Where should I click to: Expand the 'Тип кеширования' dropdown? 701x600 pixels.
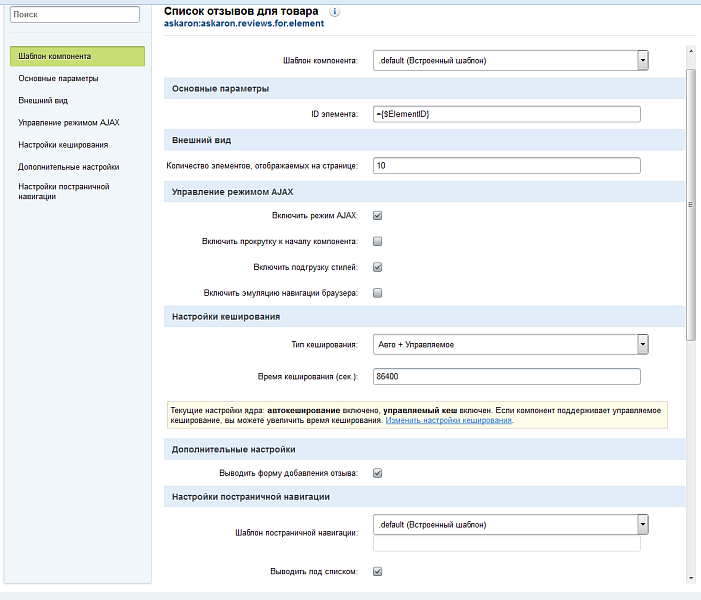coord(643,345)
